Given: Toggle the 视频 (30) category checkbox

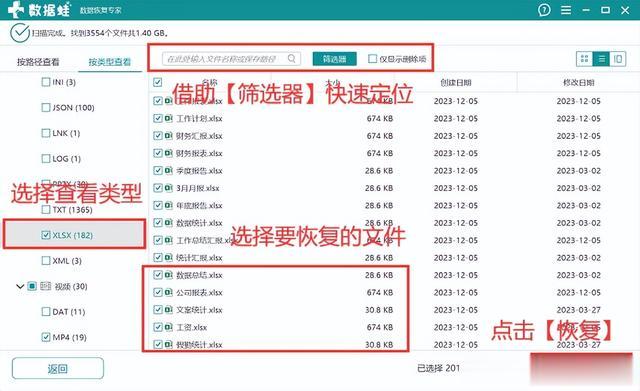Looking at the screenshot, I should click(32, 286).
